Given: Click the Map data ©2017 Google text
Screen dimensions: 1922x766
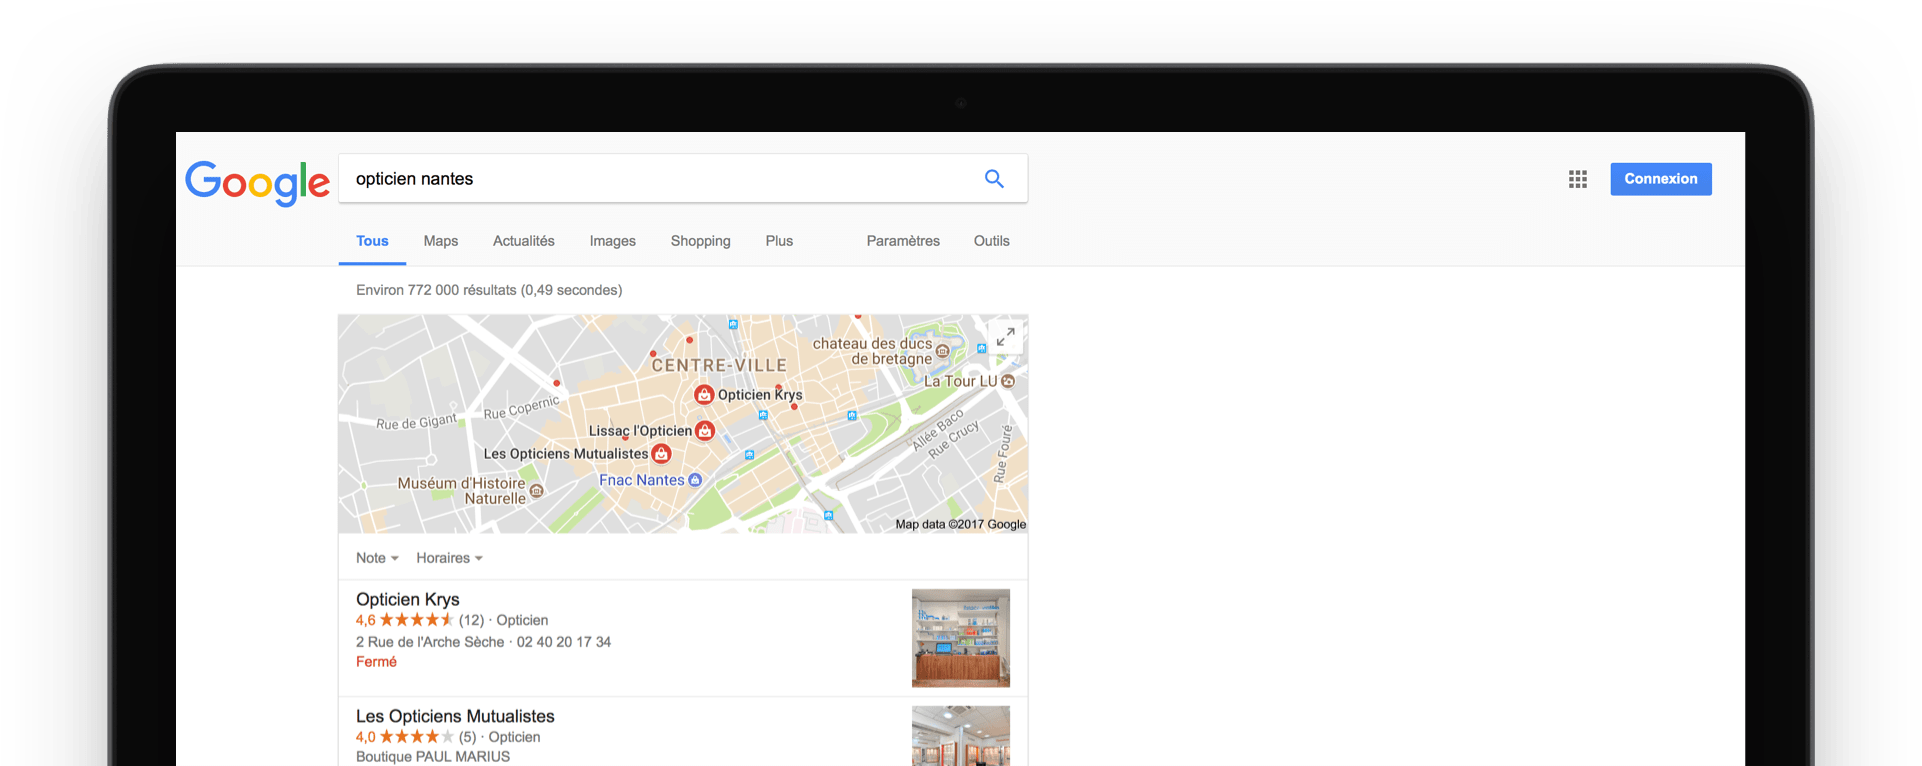Looking at the screenshot, I should coord(961,524).
